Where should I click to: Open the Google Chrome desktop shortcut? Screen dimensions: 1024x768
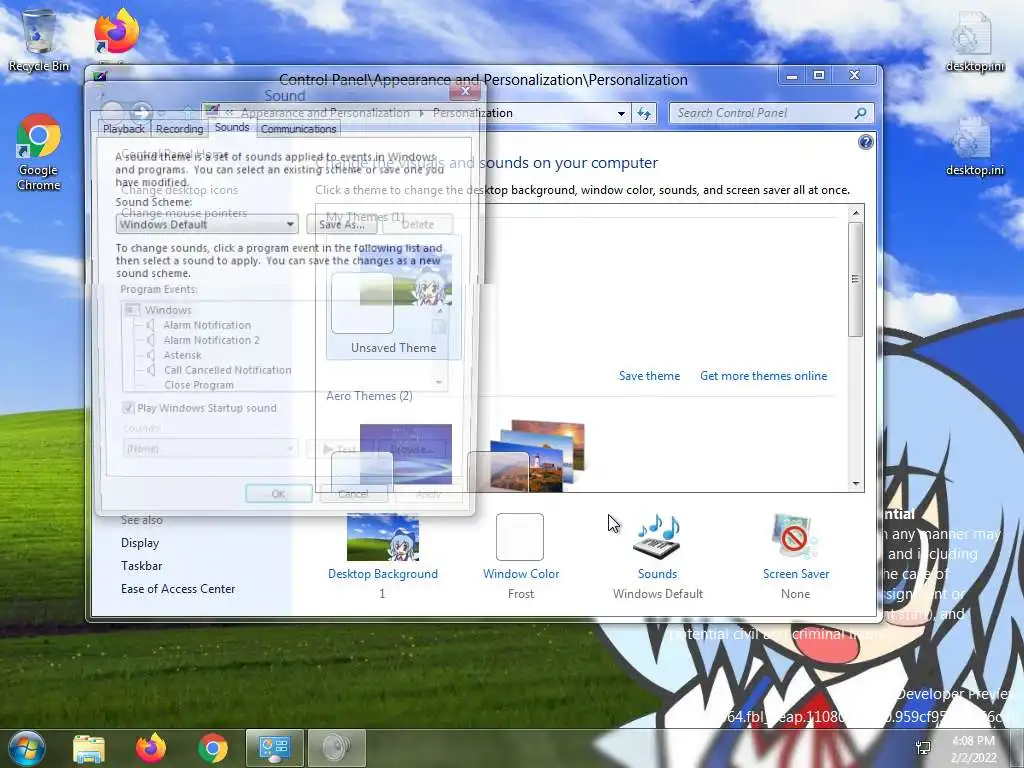coord(39,152)
